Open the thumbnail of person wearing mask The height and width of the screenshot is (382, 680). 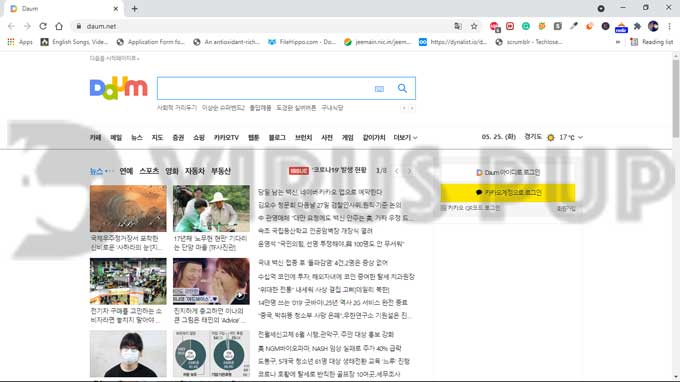click(128, 354)
